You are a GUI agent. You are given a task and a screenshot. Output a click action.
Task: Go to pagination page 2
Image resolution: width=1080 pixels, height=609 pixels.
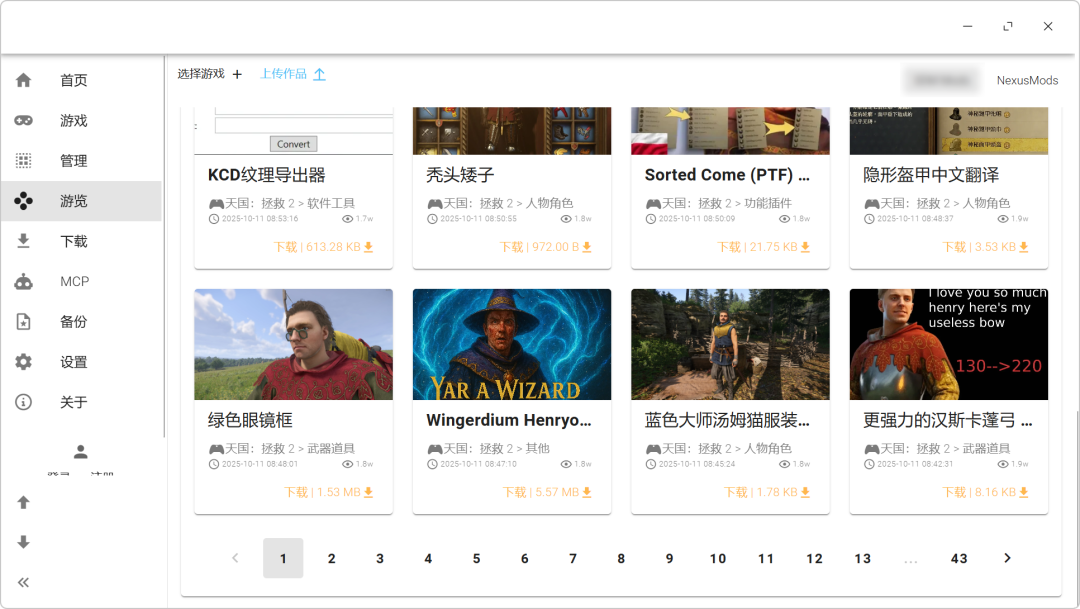[331, 558]
